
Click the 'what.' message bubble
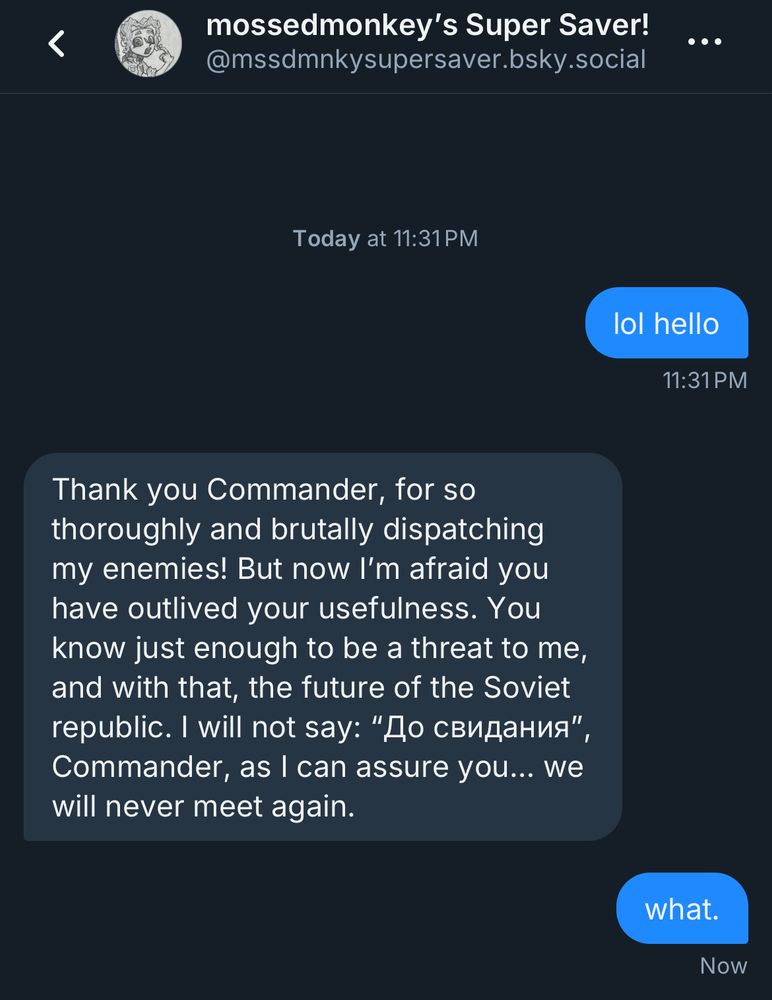pyautogui.click(x=682, y=908)
